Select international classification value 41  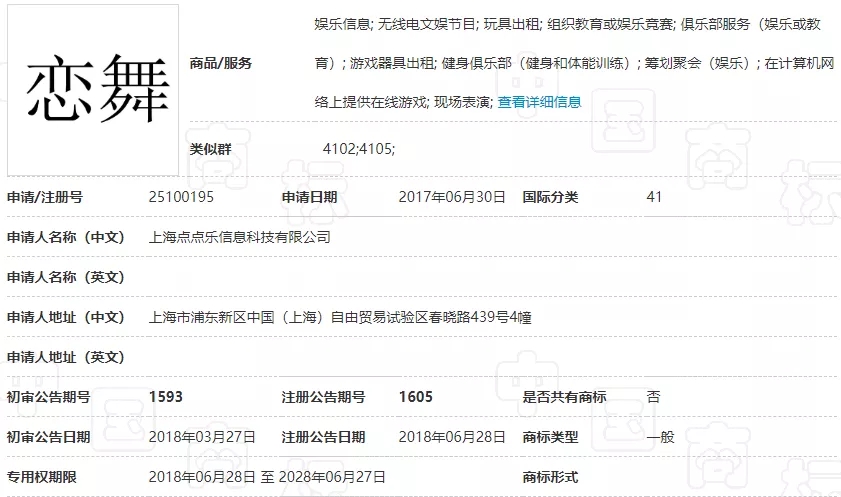pos(654,197)
